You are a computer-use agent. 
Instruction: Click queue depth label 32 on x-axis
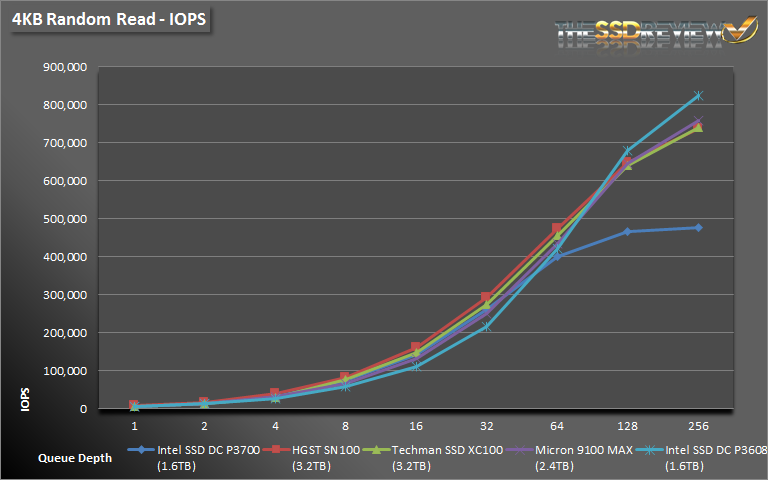point(486,426)
